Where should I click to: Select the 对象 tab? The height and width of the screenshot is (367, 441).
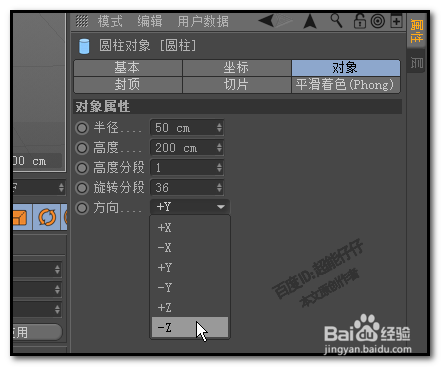tap(346, 68)
